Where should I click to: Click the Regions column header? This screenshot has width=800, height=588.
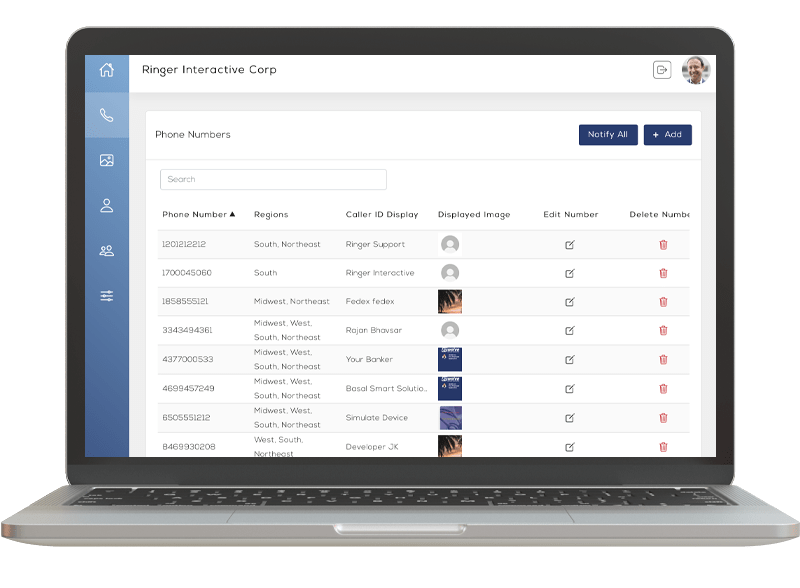(271, 214)
